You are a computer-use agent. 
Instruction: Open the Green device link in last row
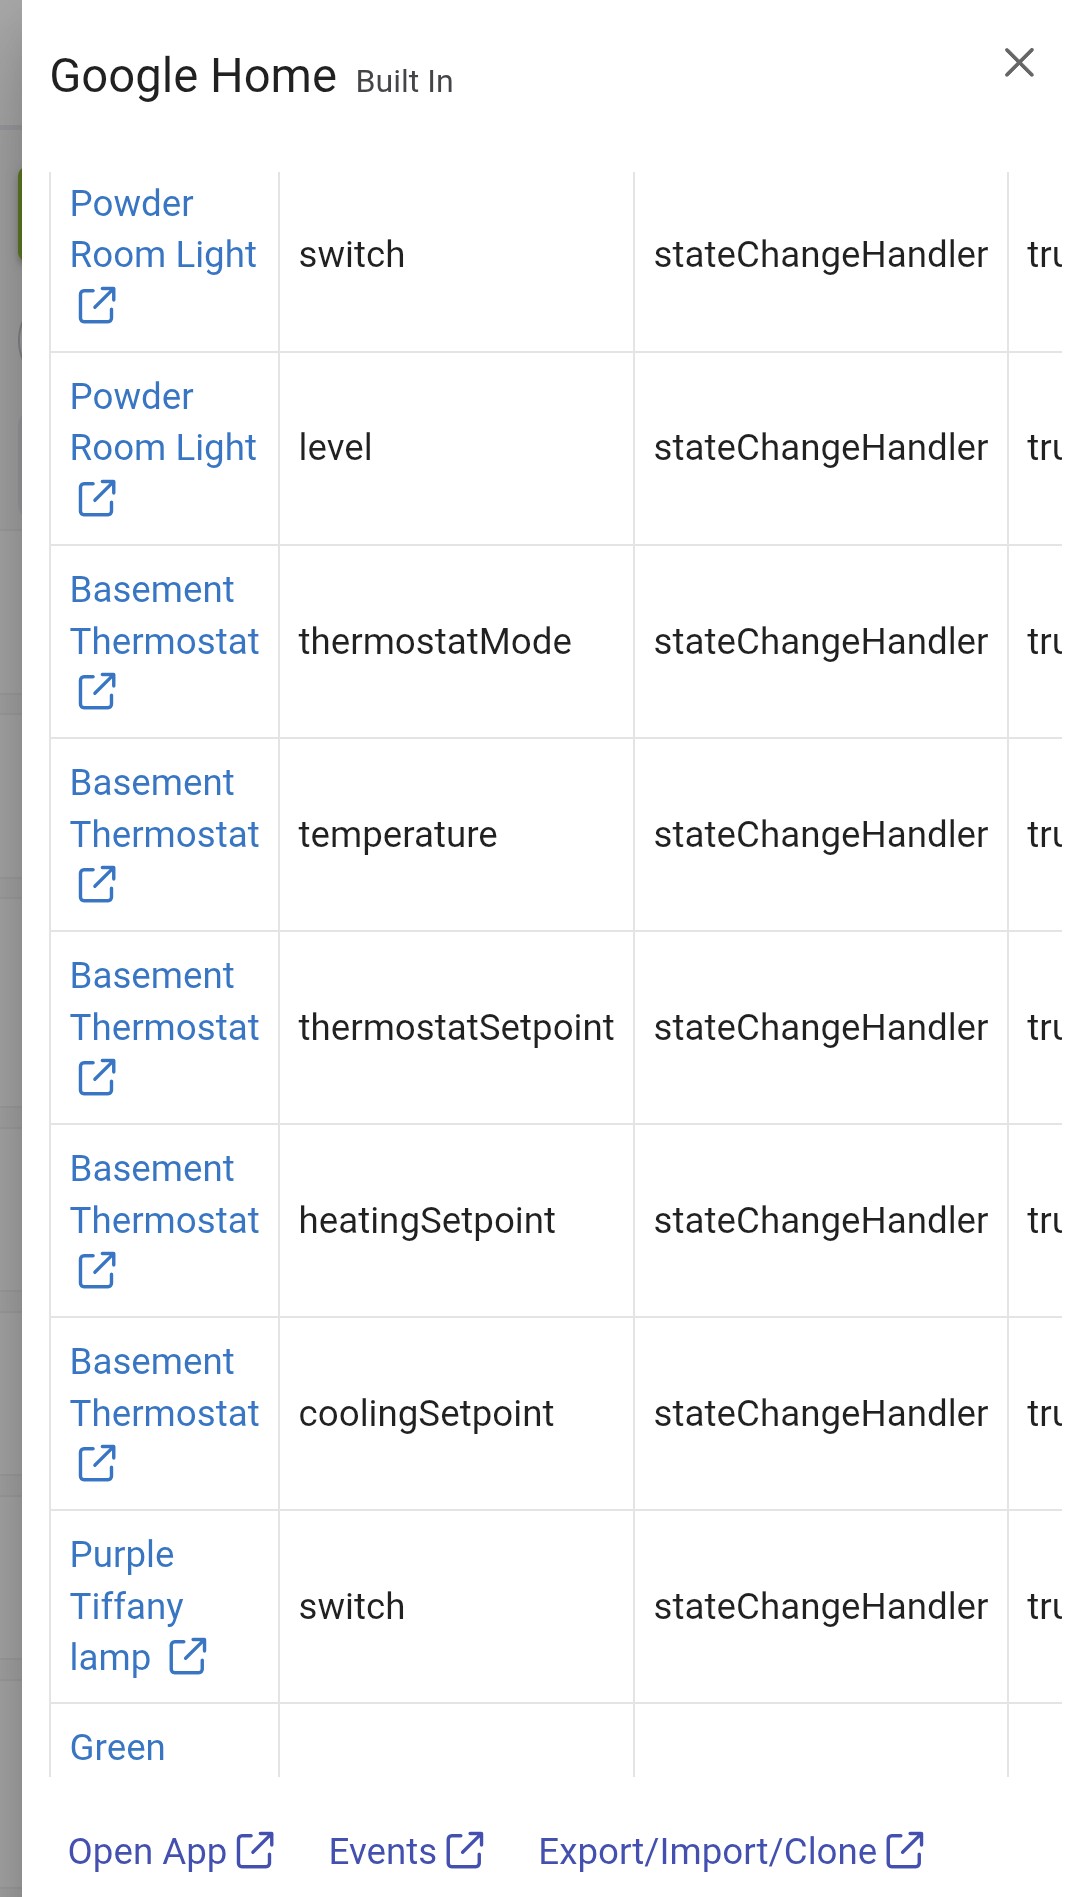[117, 1747]
